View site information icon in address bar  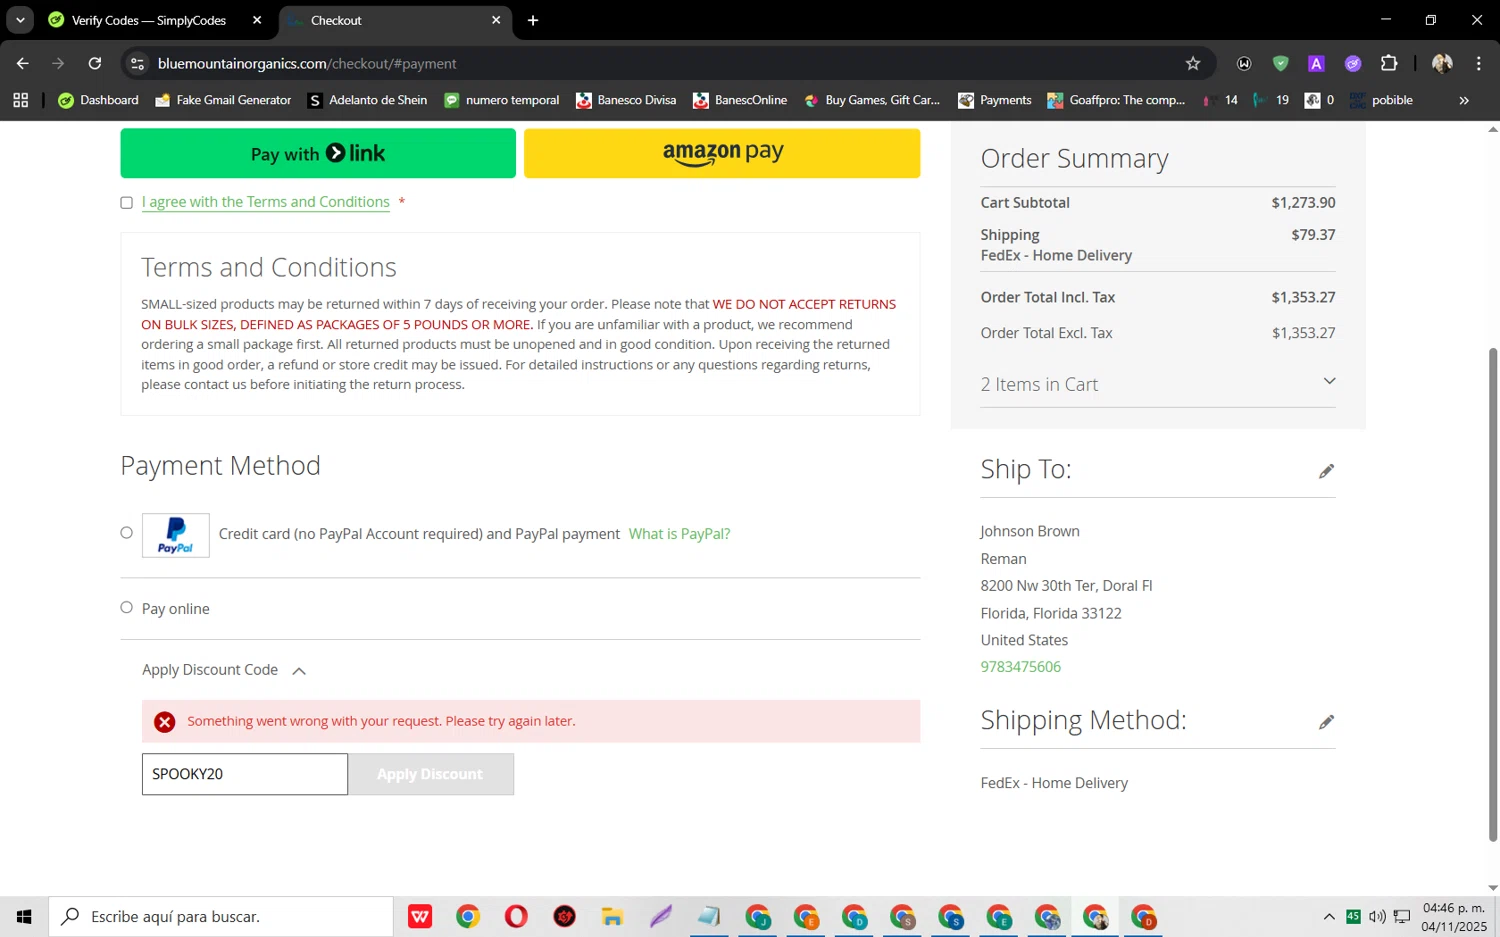point(138,63)
